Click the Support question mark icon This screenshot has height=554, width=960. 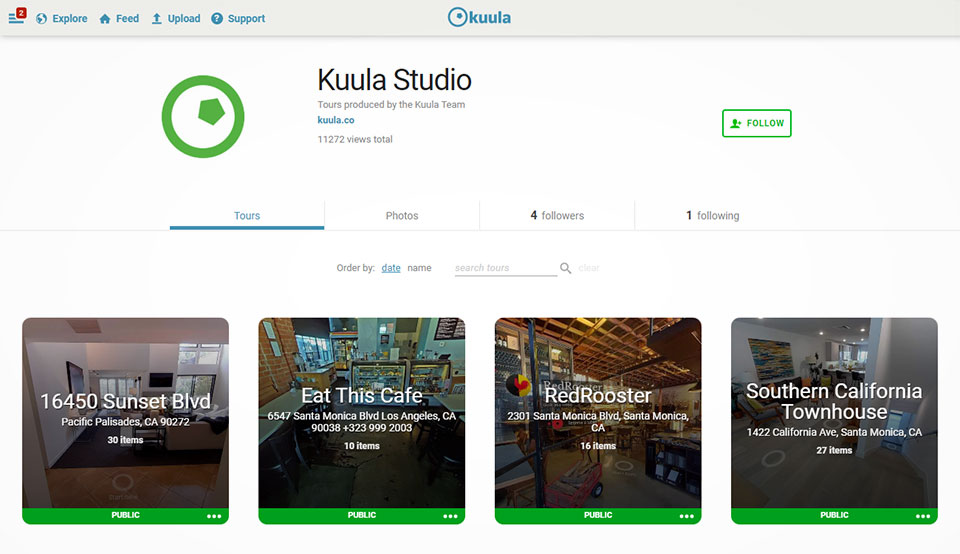(217, 18)
